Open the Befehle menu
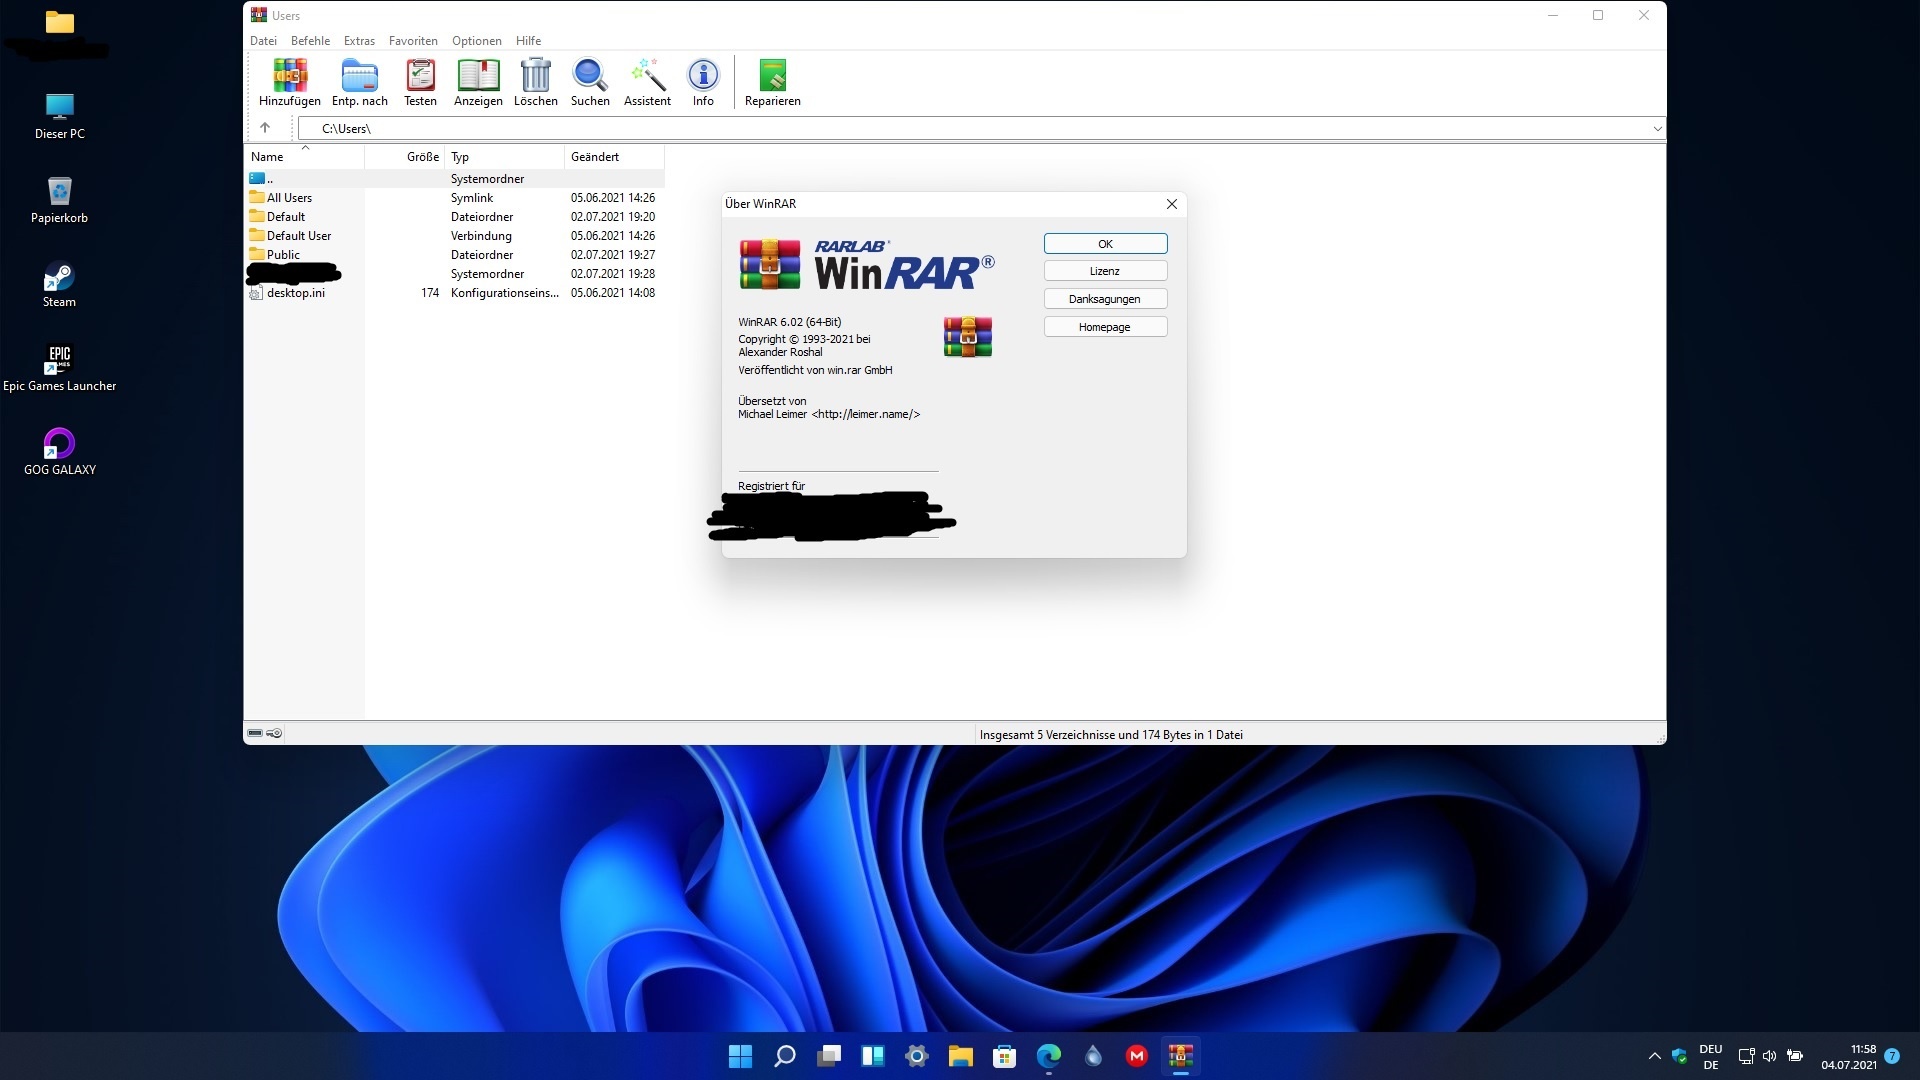1920x1080 pixels. tap(310, 41)
